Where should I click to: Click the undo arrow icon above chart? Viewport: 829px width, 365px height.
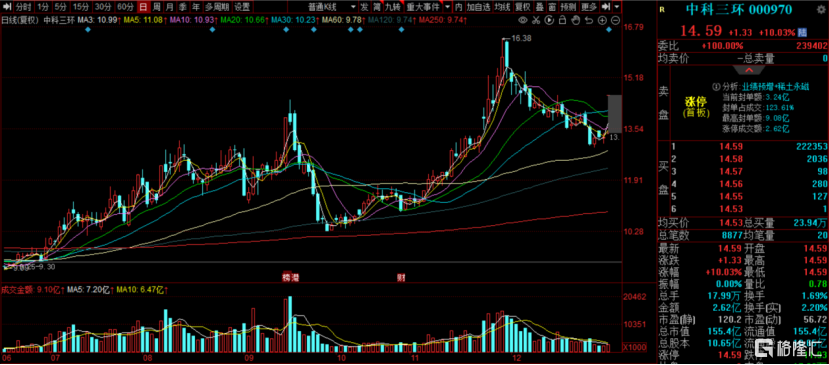[589, 20]
